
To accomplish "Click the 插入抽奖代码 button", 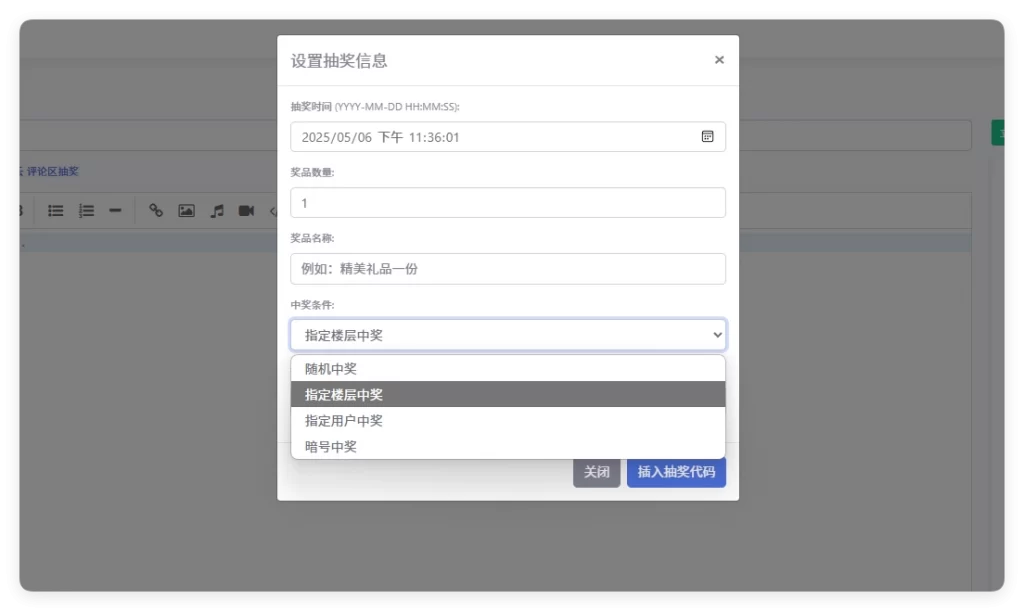I will click(x=676, y=471).
